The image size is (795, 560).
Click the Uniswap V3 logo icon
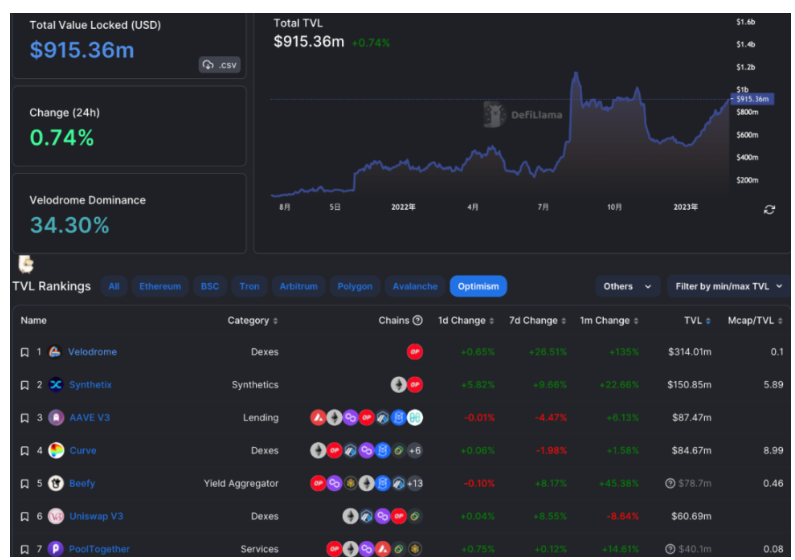click(x=56, y=516)
